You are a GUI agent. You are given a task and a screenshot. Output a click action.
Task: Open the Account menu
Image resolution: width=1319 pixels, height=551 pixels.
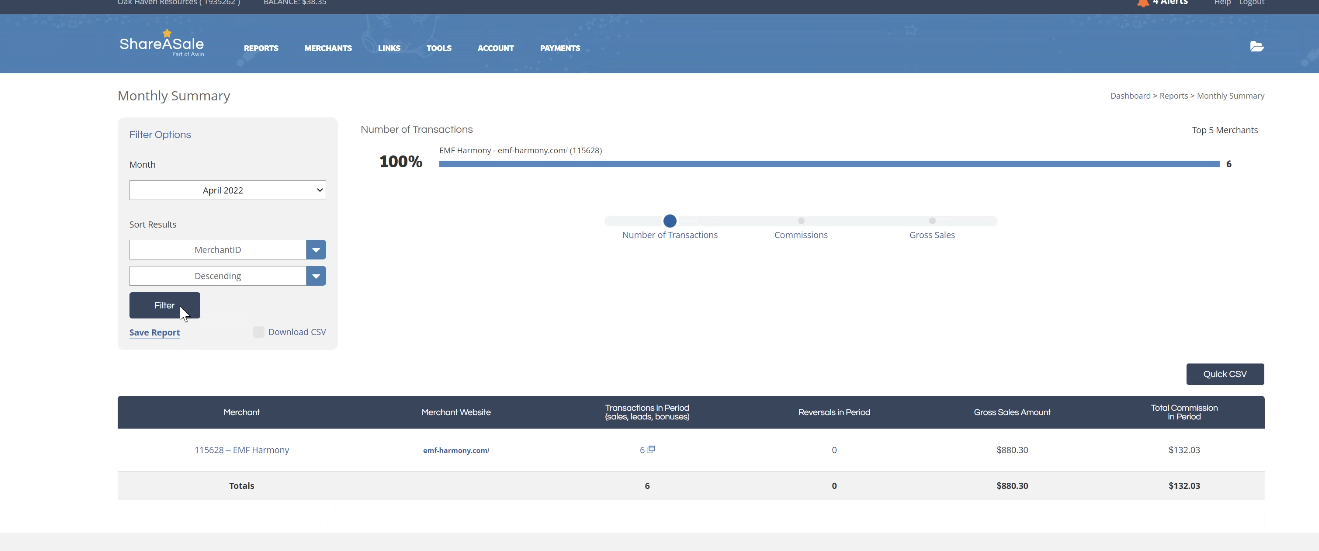(x=496, y=48)
